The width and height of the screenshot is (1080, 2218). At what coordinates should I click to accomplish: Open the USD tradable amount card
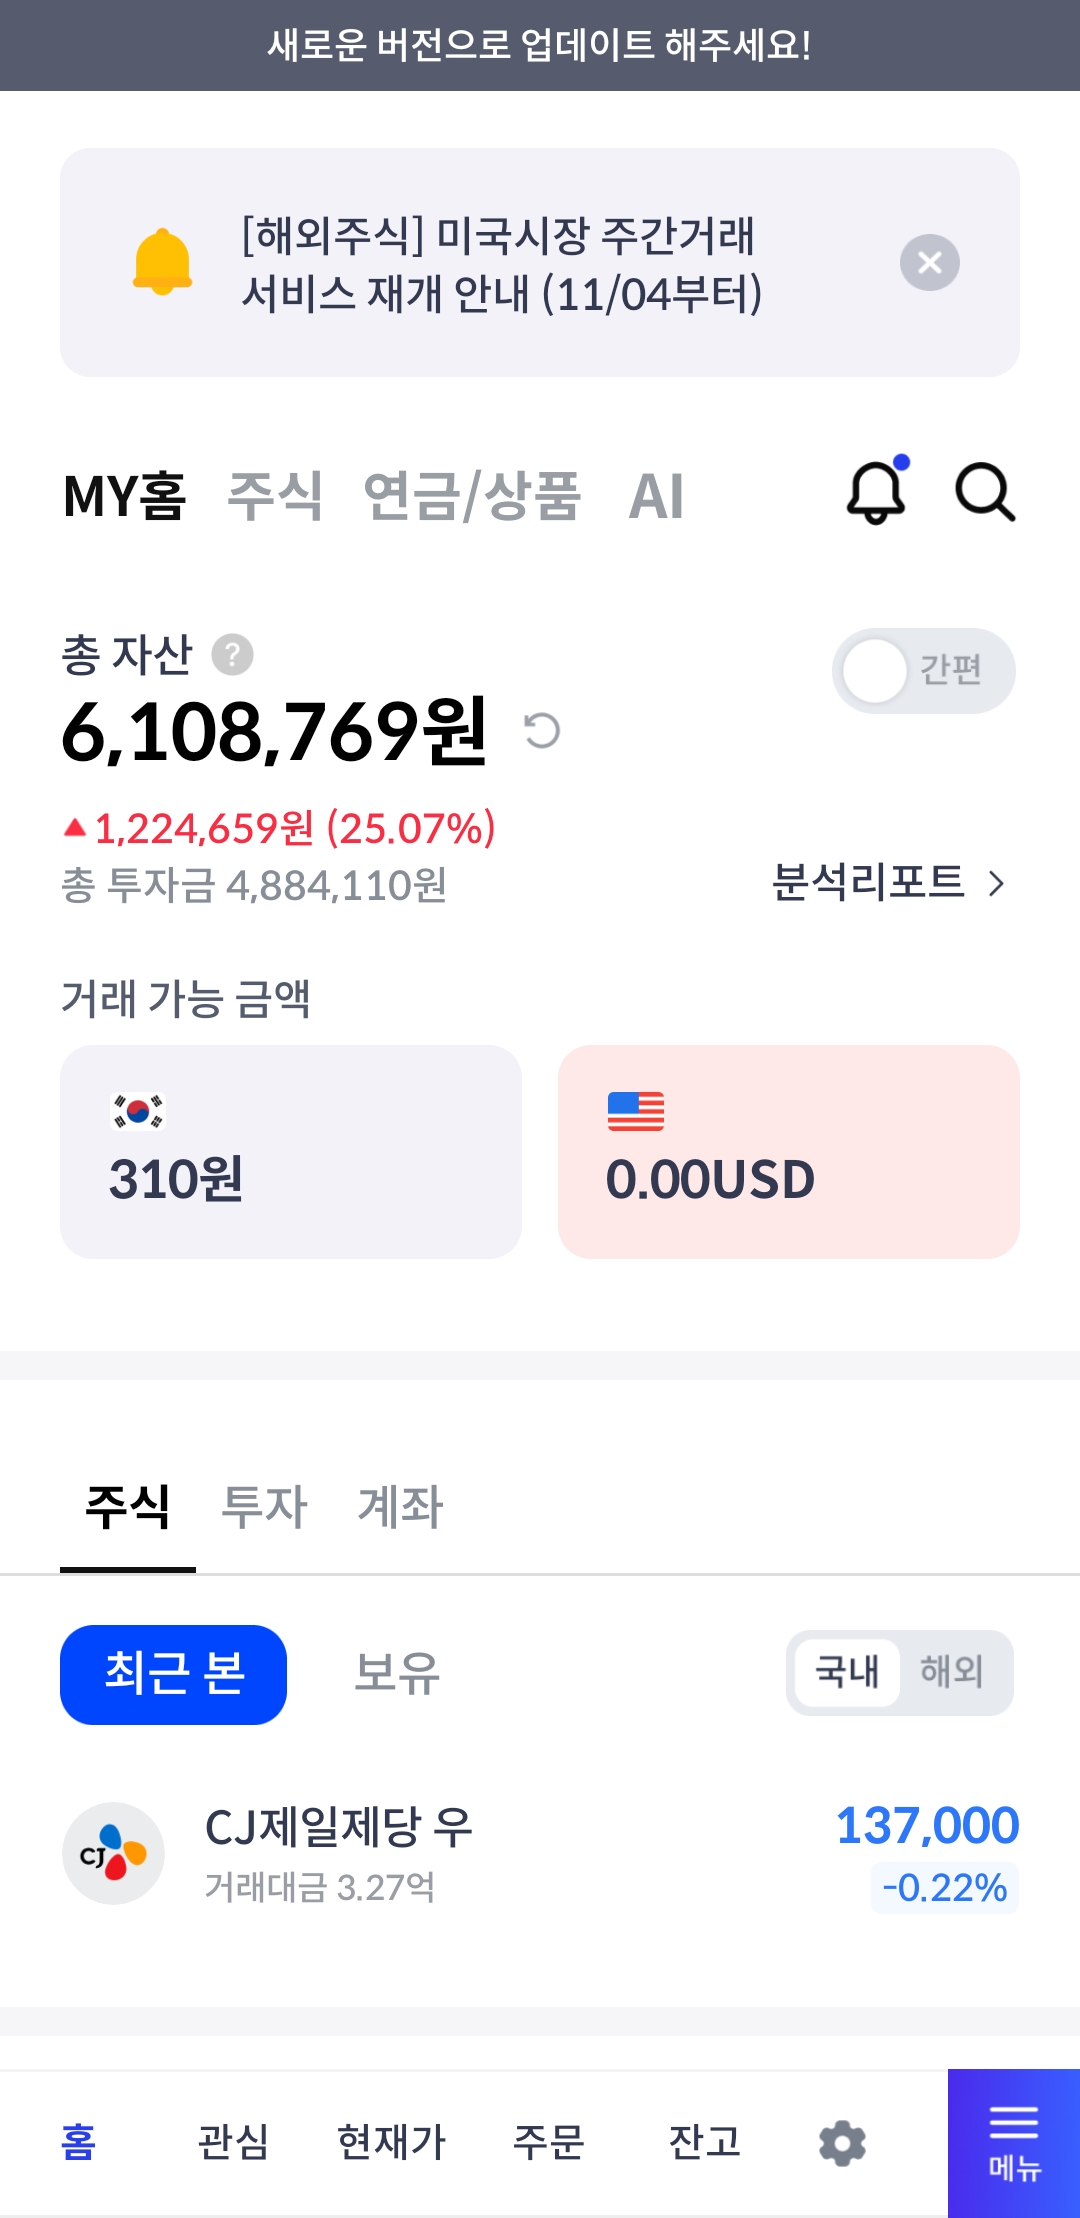788,1151
